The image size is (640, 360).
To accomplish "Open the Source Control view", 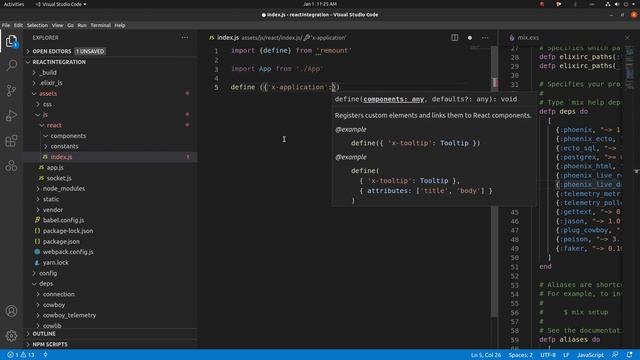I will [11, 90].
